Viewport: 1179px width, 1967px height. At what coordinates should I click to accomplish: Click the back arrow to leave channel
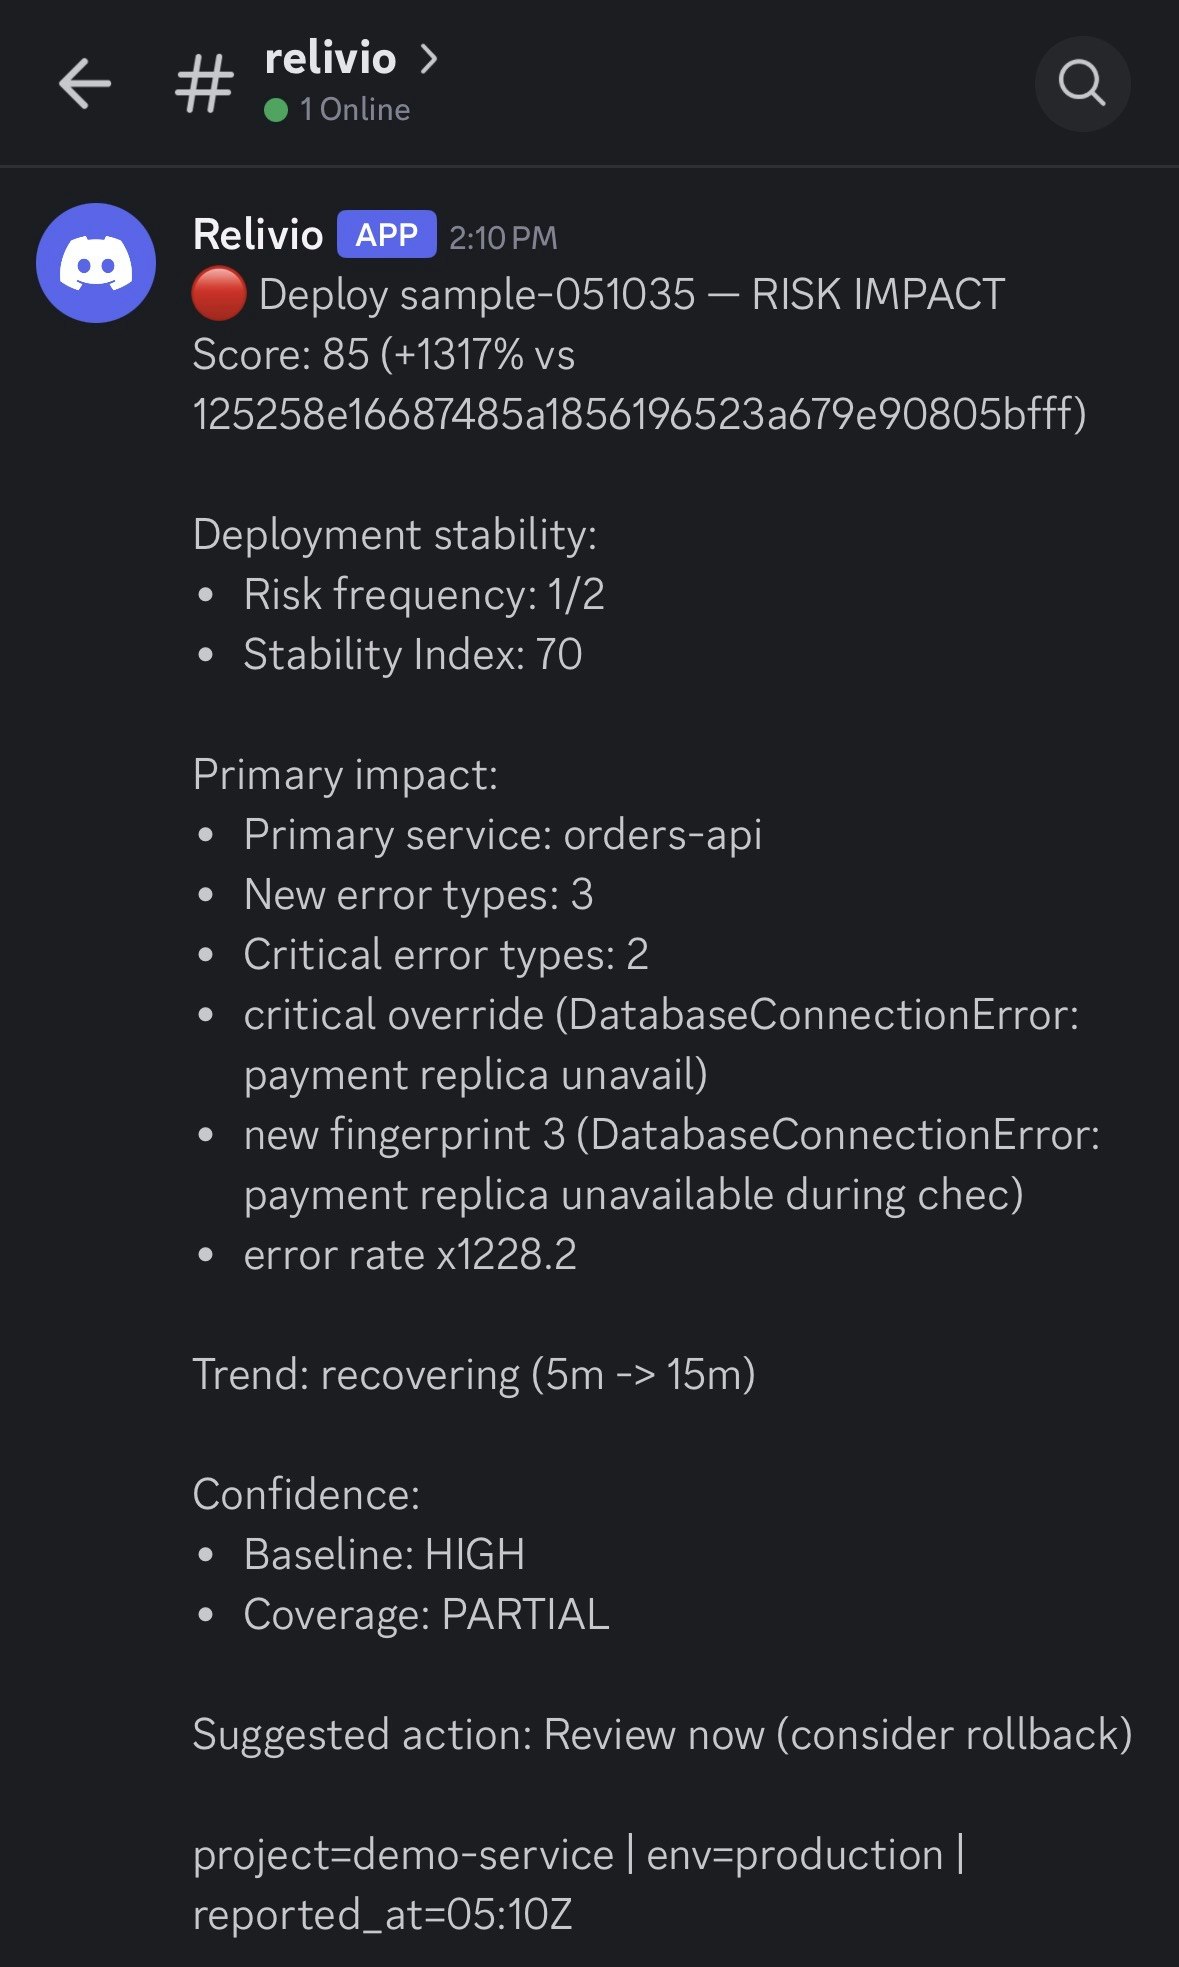[x=86, y=84]
